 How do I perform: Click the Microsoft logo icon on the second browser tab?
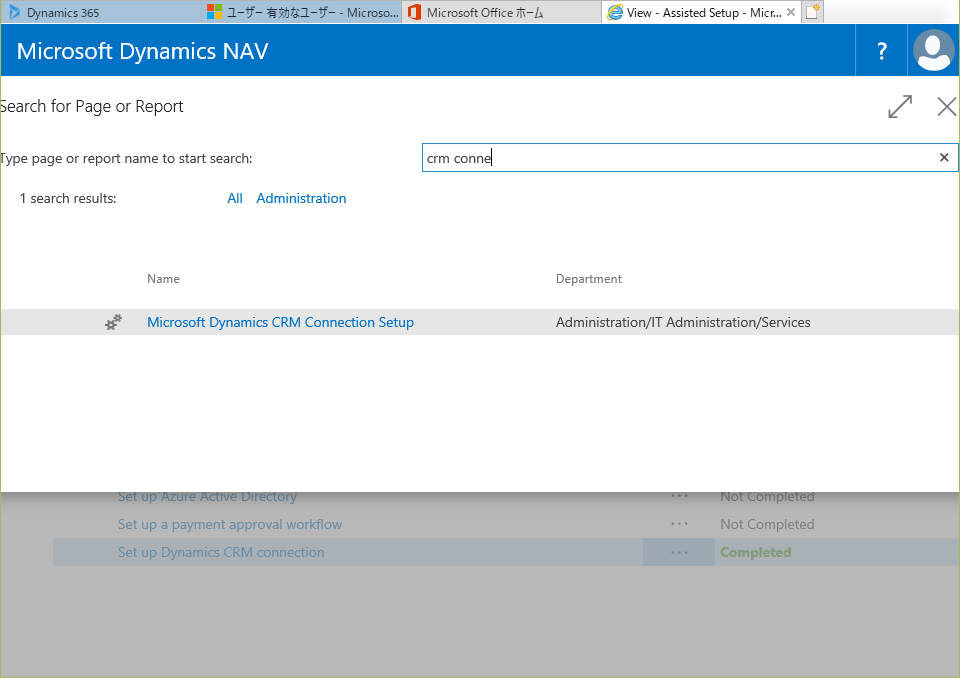pyautogui.click(x=214, y=12)
